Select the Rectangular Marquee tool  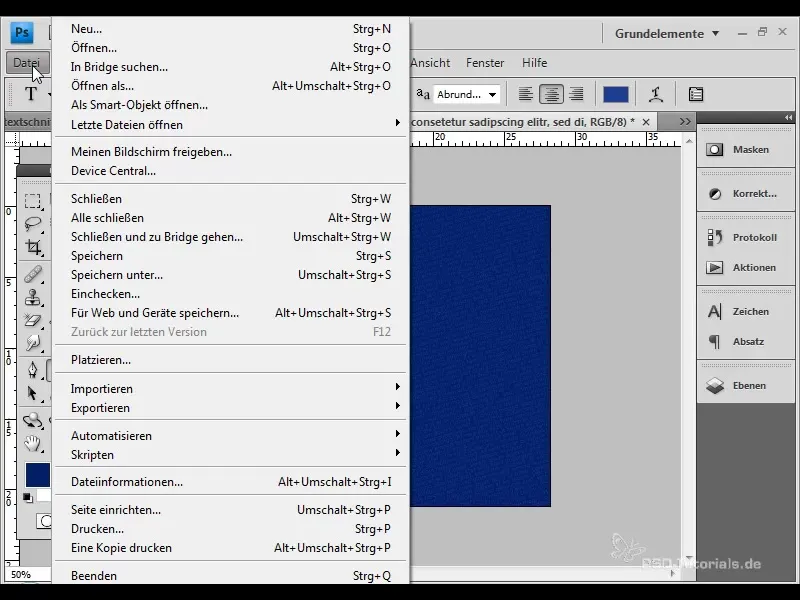click(x=33, y=201)
